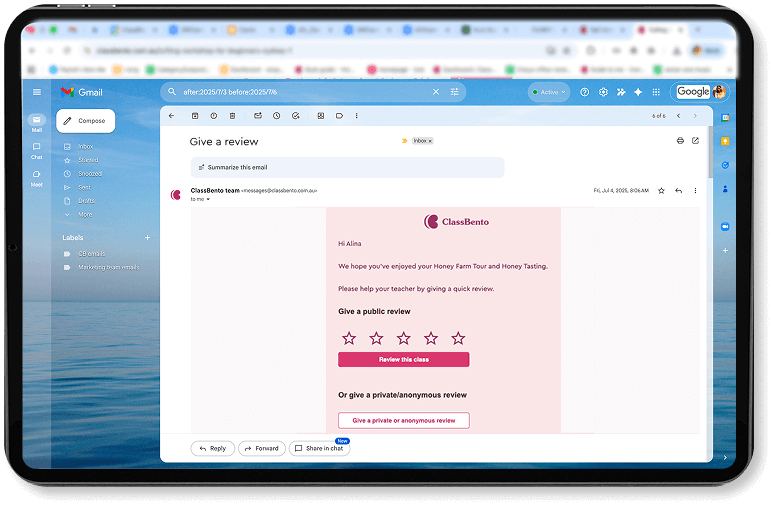Image resolution: width=774 pixels, height=506 pixels.
Task: Print this email
Action: [x=680, y=141]
